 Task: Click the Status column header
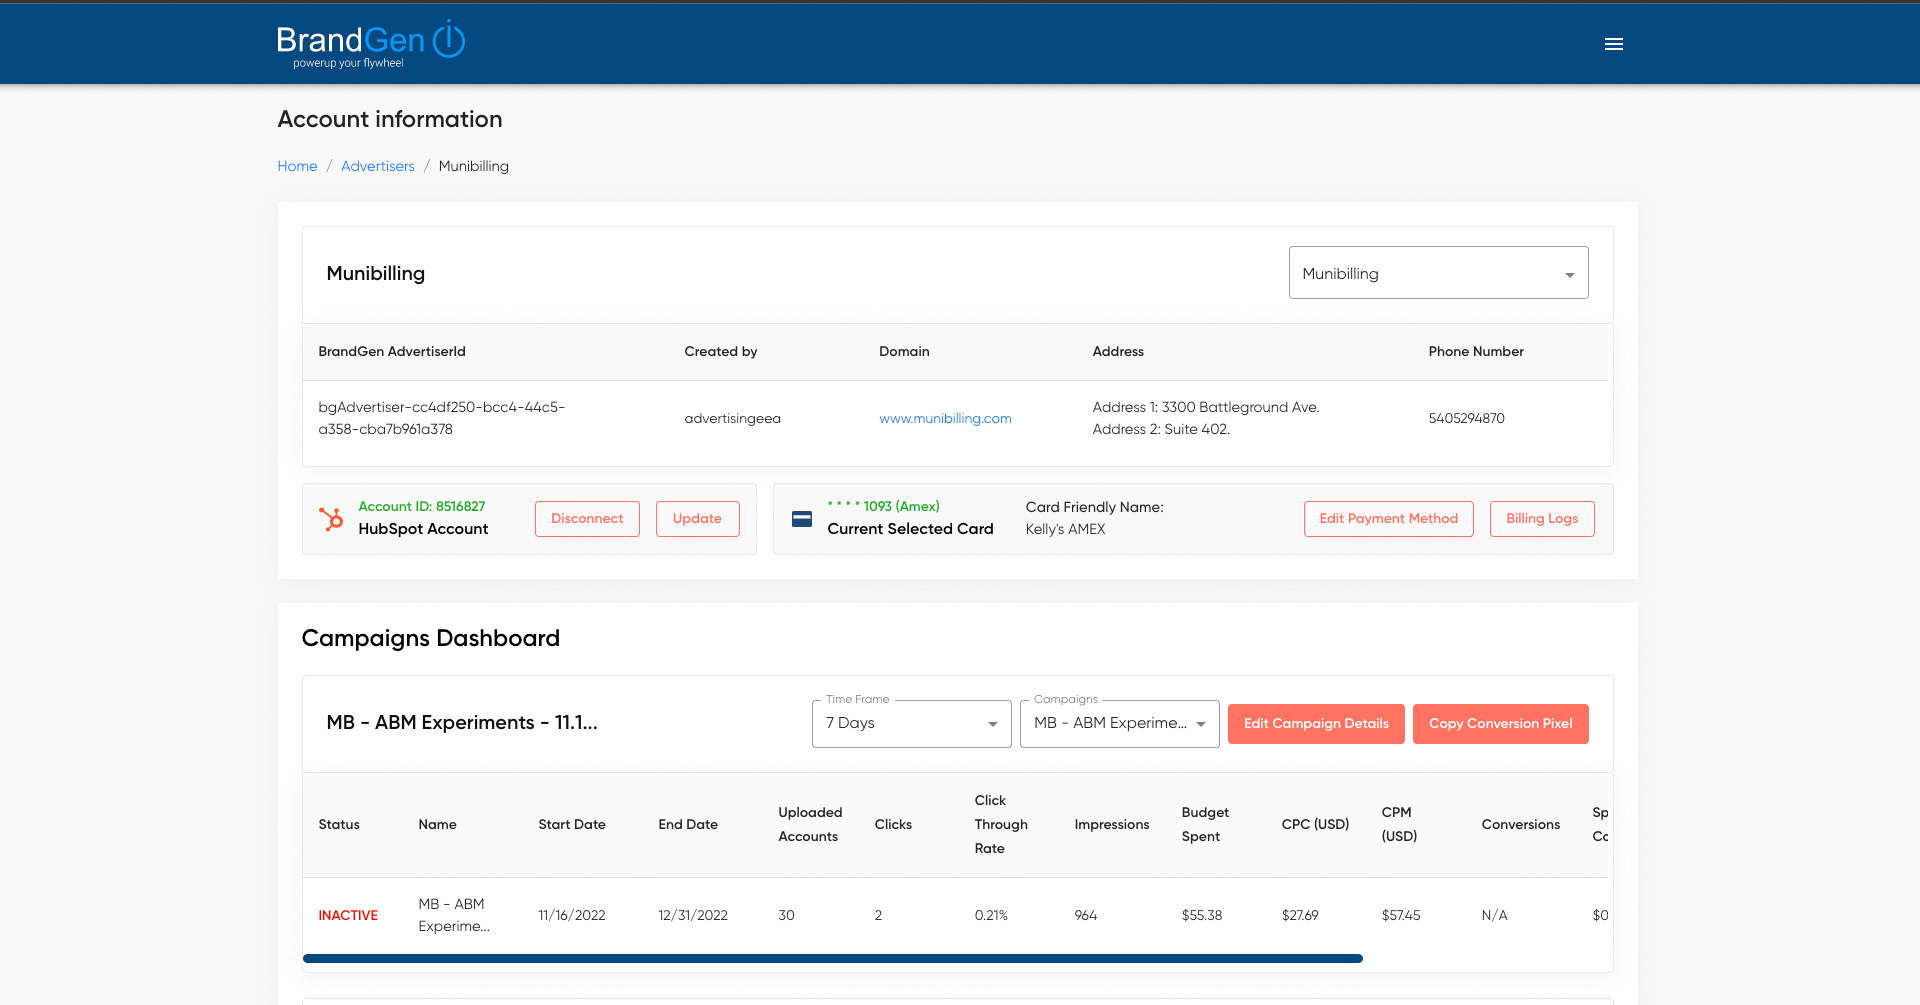tap(339, 824)
